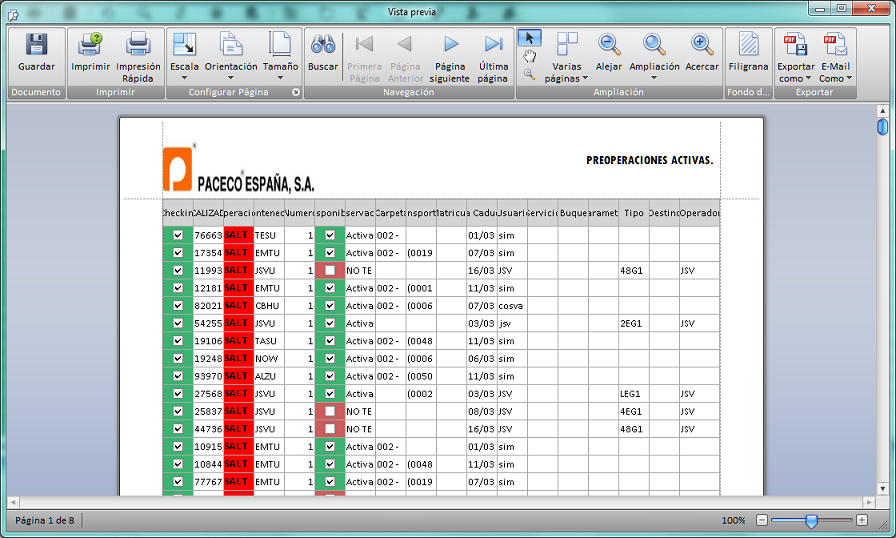Click the horizontal scrollbar right arrow
This screenshot has width=896, height=538.
coord(869,503)
